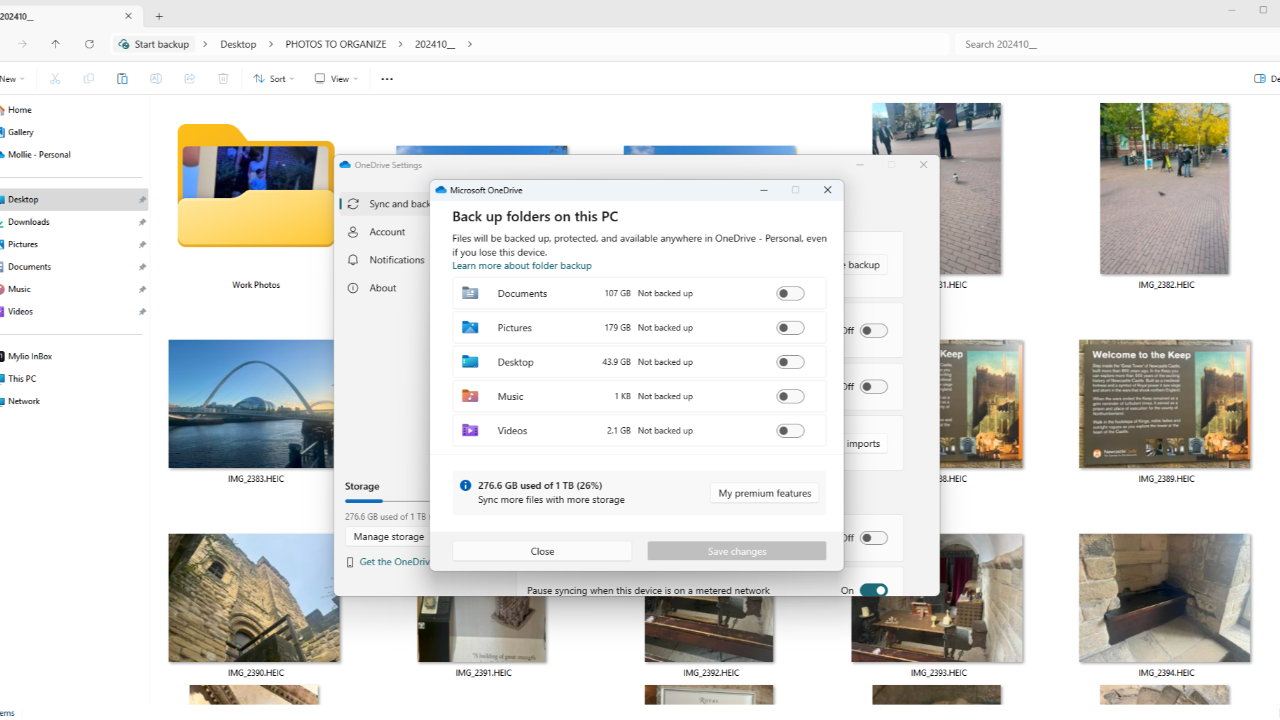The height and width of the screenshot is (720, 1280).
Task: Switch to Notifications section in OneDrive Settings
Action: [396, 260]
